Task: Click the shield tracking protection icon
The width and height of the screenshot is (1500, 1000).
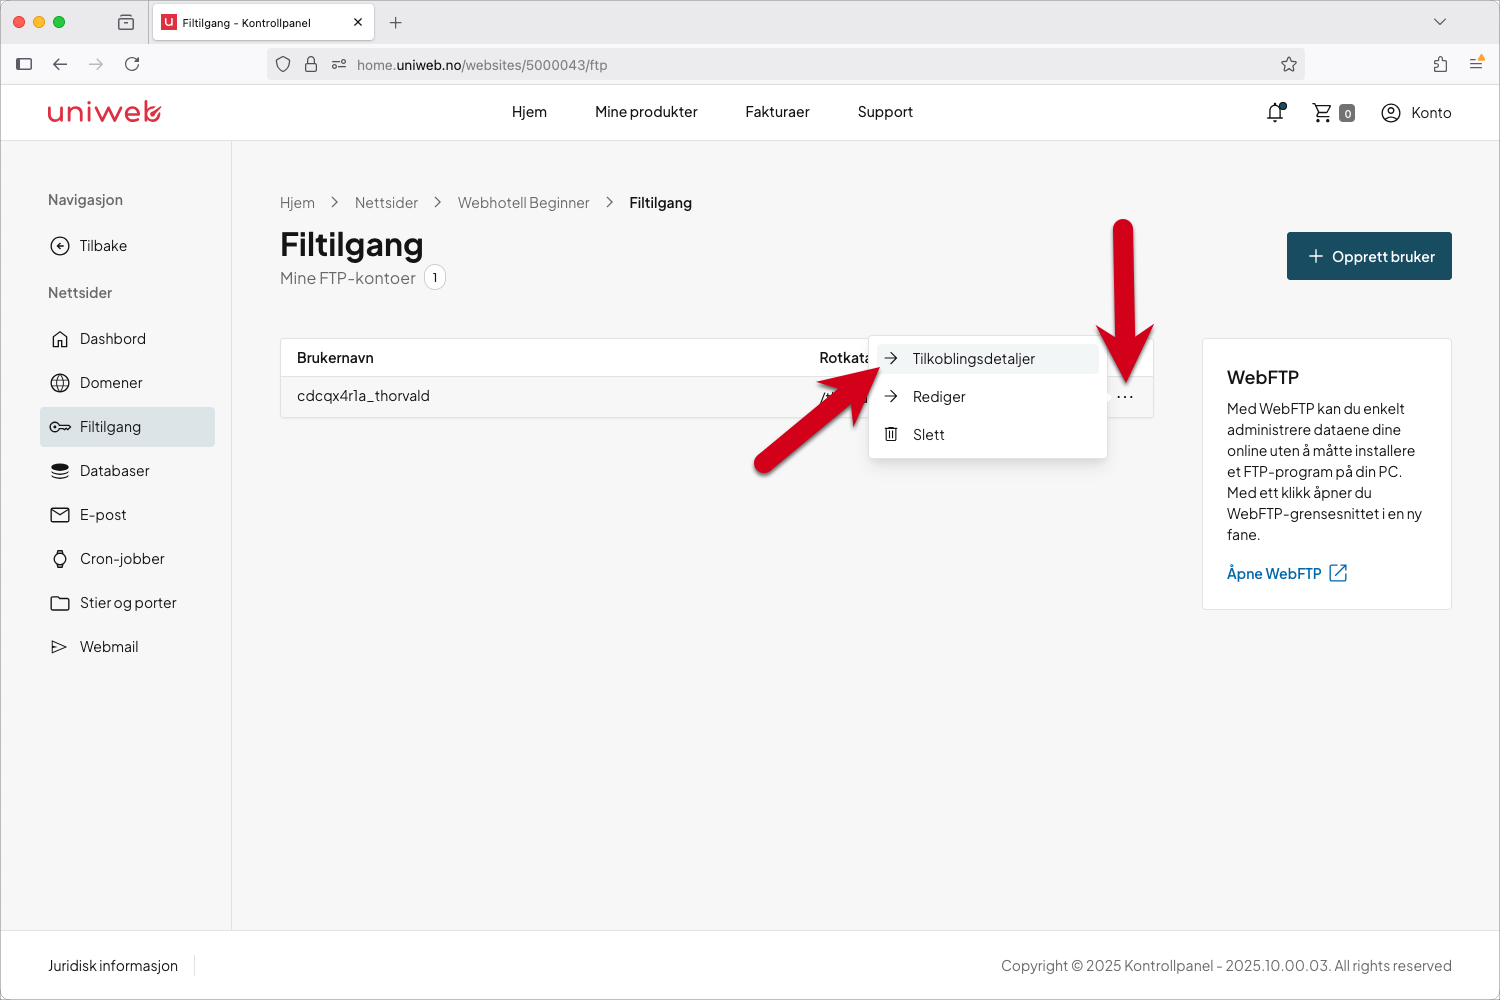Action: [x=283, y=64]
